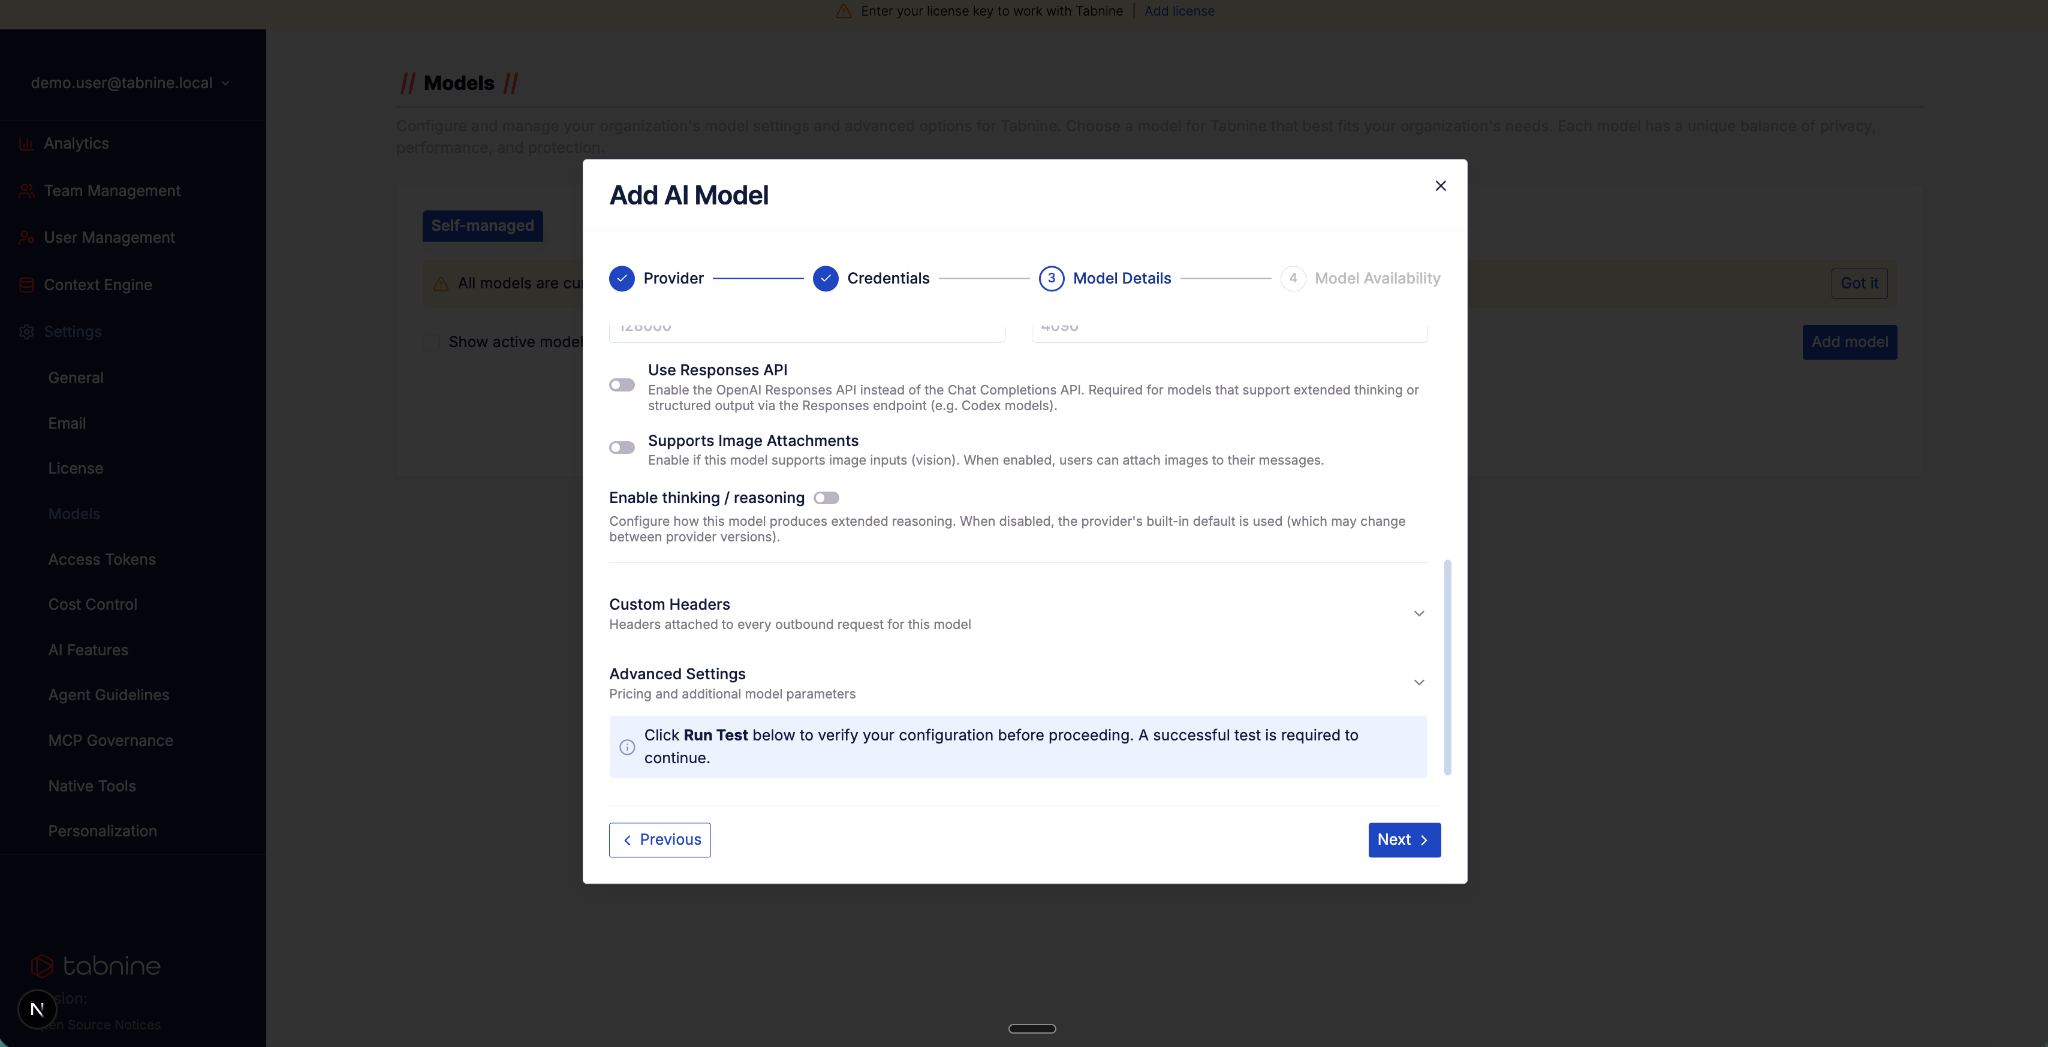The height and width of the screenshot is (1047, 2048).
Task: Click the Credentials completed step checkmark
Action: point(825,278)
